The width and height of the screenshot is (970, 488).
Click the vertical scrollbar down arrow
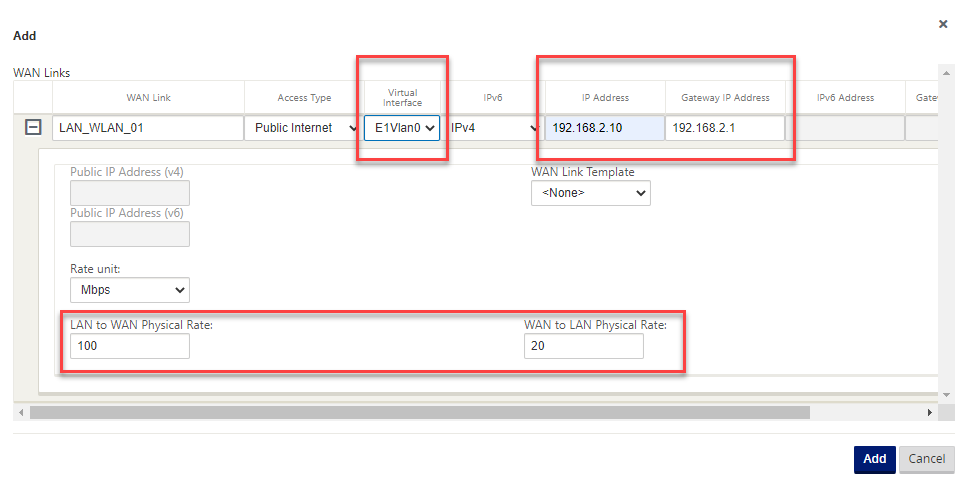[946, 396]
